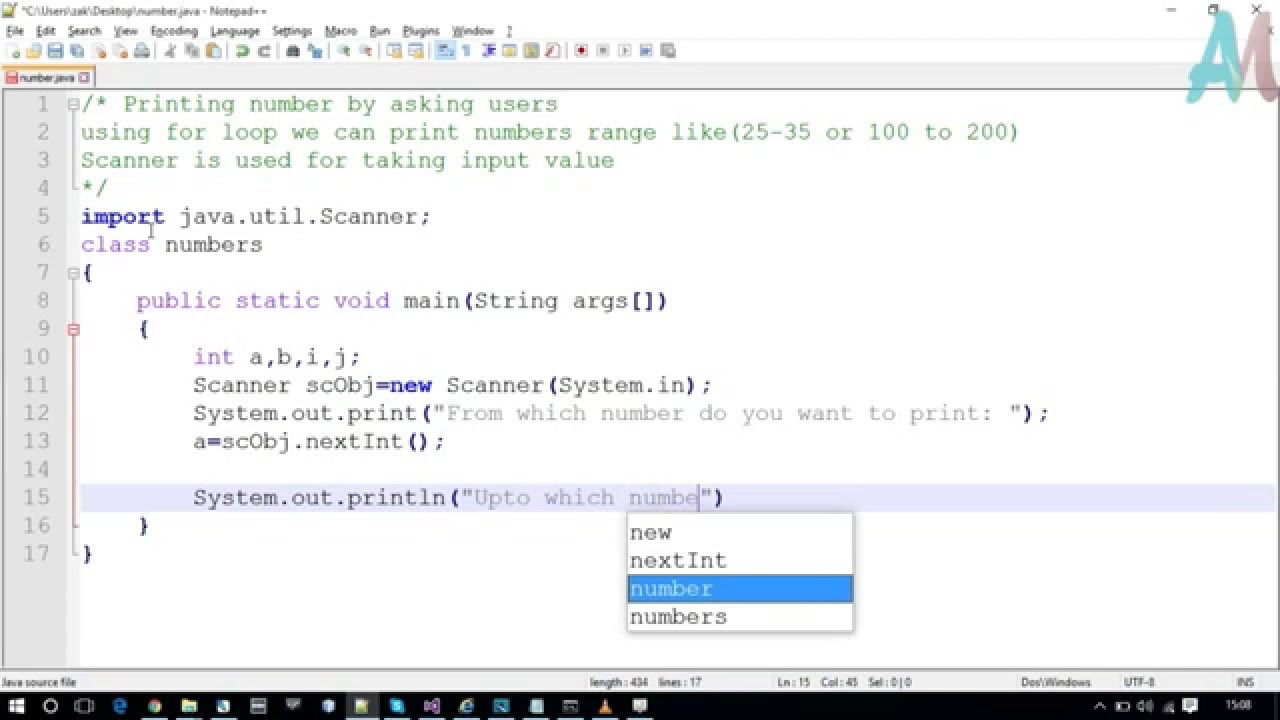This screenshot has width=1280, height=720.
Task: Open the Edit menu
Action: 46,31
